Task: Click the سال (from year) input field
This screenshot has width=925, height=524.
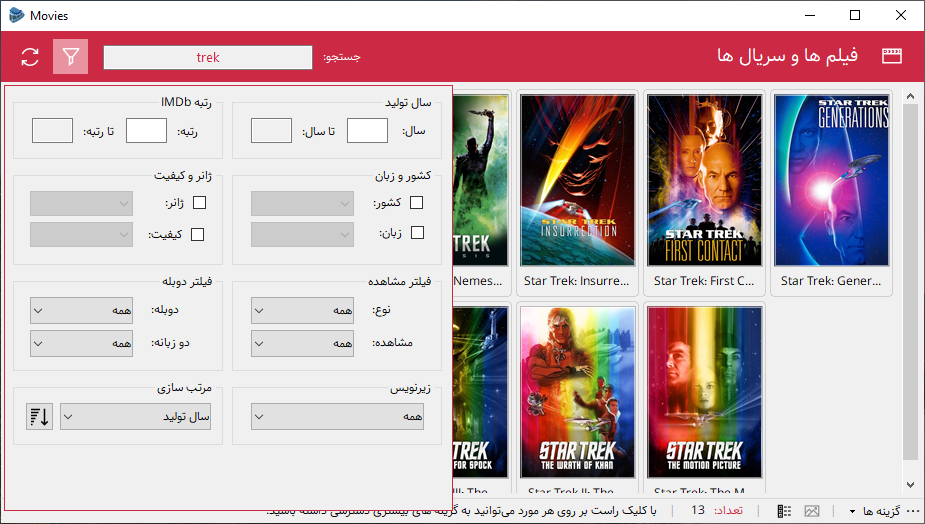Action: [x=368, y=130]
